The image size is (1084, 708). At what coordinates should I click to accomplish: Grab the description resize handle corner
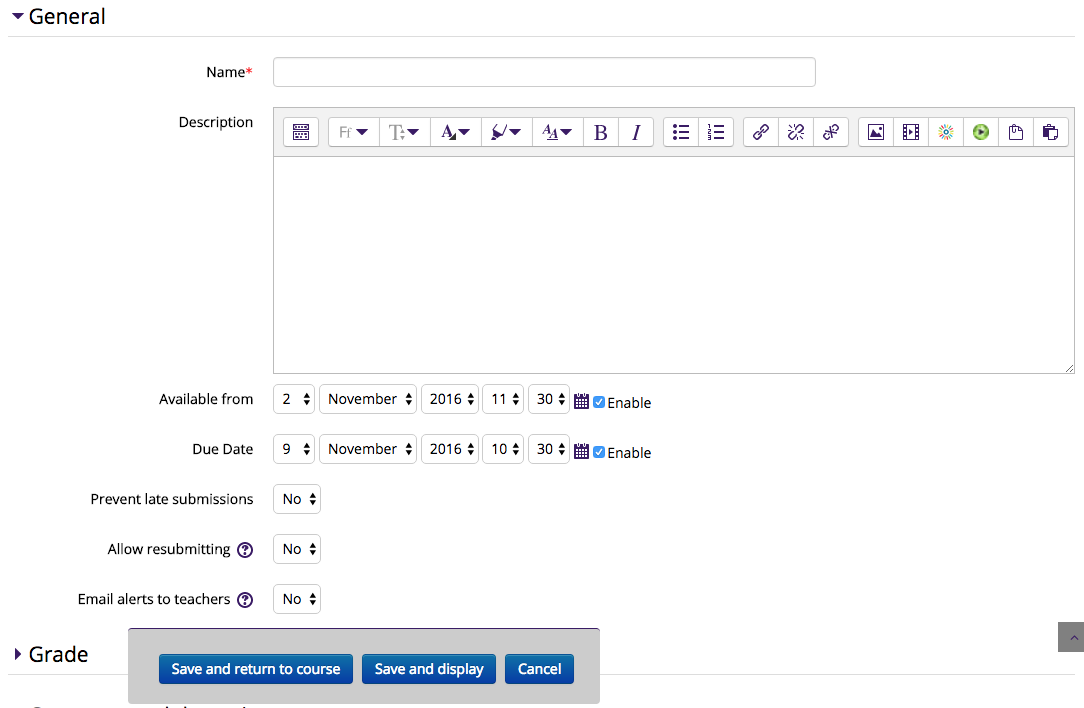pos(1069,369)
